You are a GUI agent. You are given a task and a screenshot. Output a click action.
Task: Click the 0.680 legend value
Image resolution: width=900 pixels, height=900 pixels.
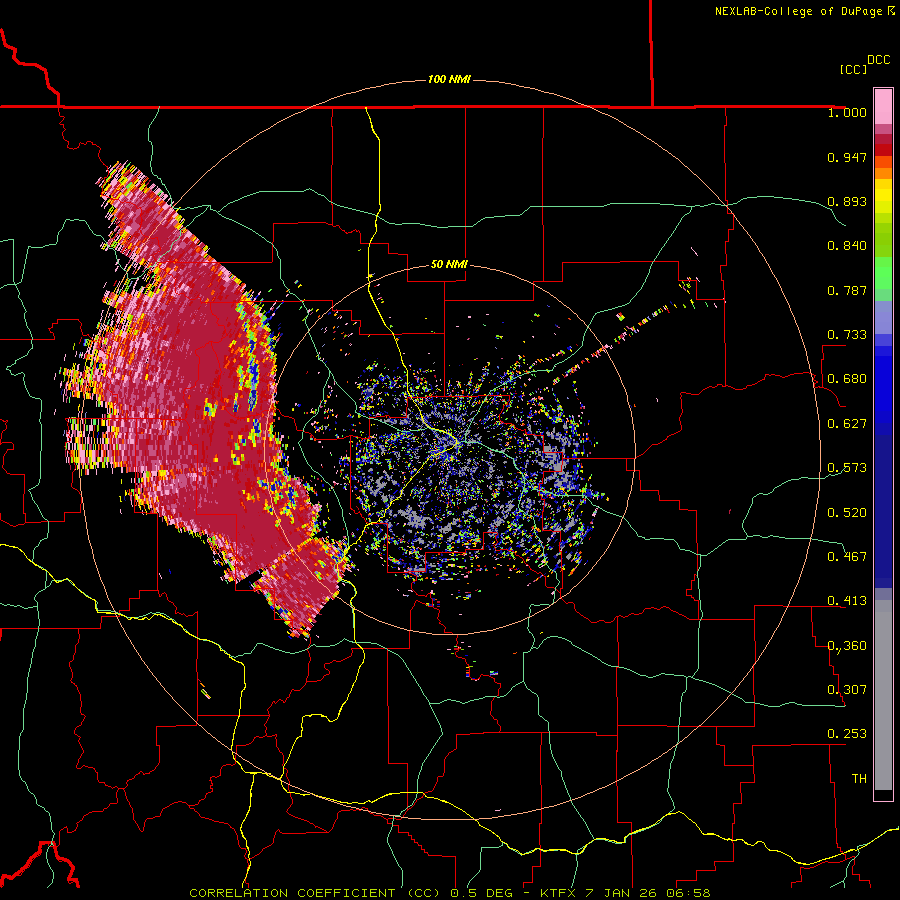pyautogui.click(x=847, y=379)
